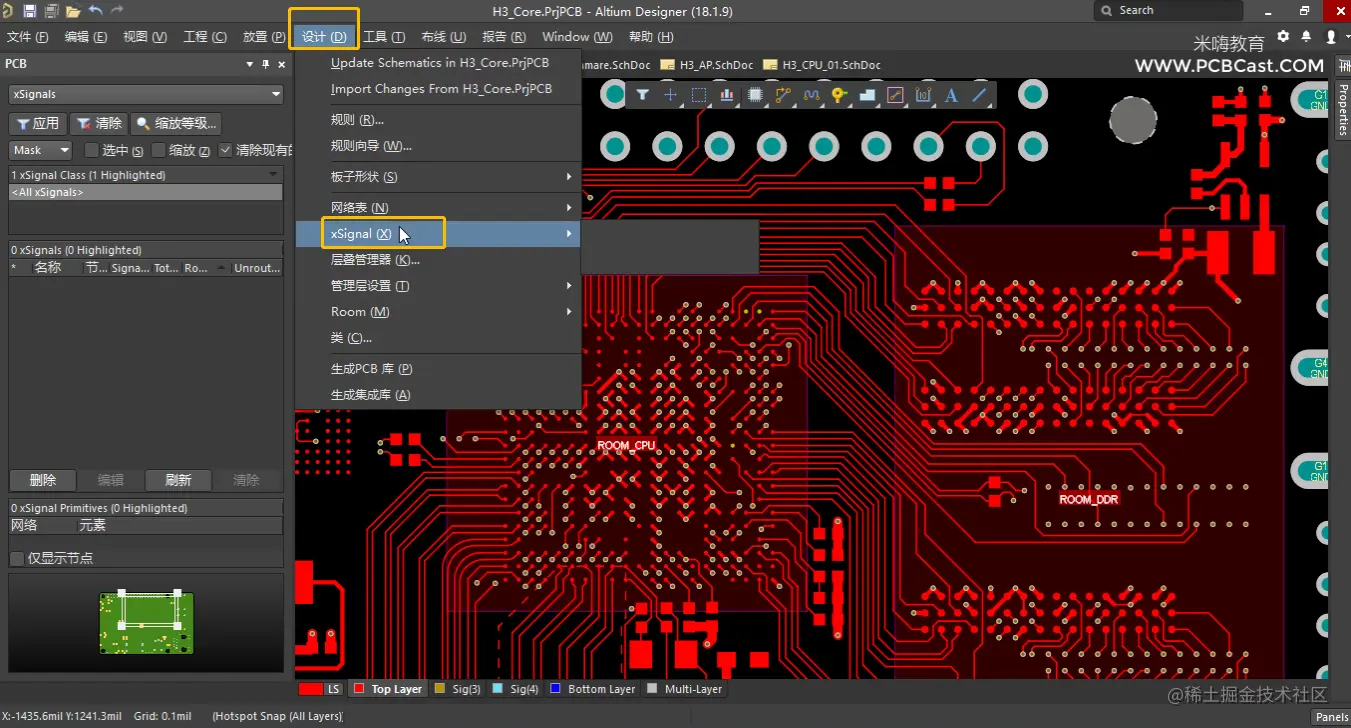Select the place component chip icon
The height and width of the screenshot is (728, 1351).
pyautogui.click(x=755, y=95)
